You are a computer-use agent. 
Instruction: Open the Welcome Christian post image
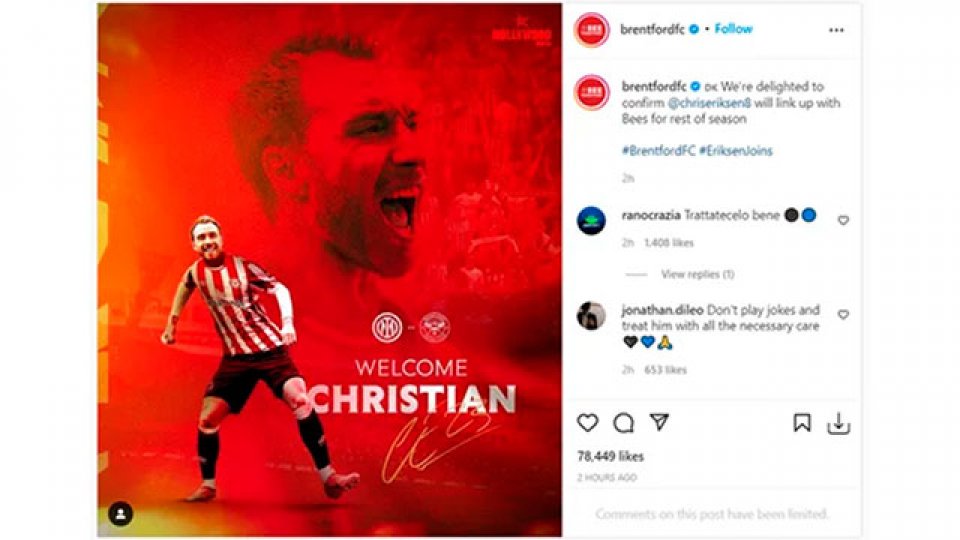pos(329,270)
